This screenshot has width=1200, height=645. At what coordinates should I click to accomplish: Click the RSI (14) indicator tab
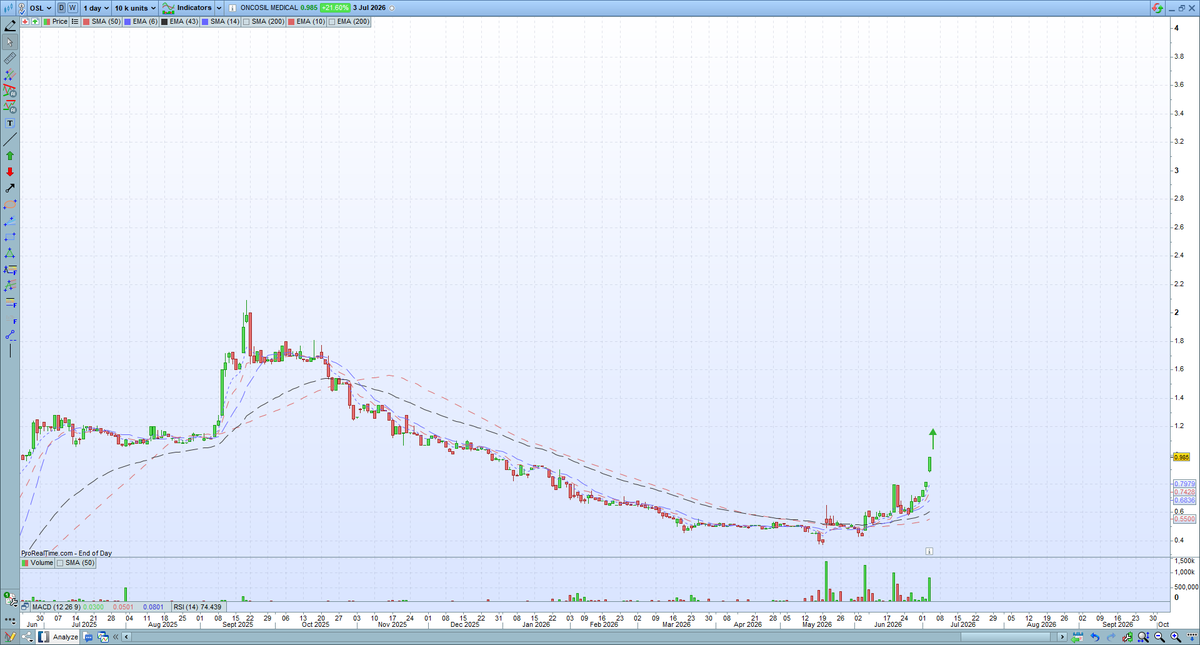(x=197, y=607)
